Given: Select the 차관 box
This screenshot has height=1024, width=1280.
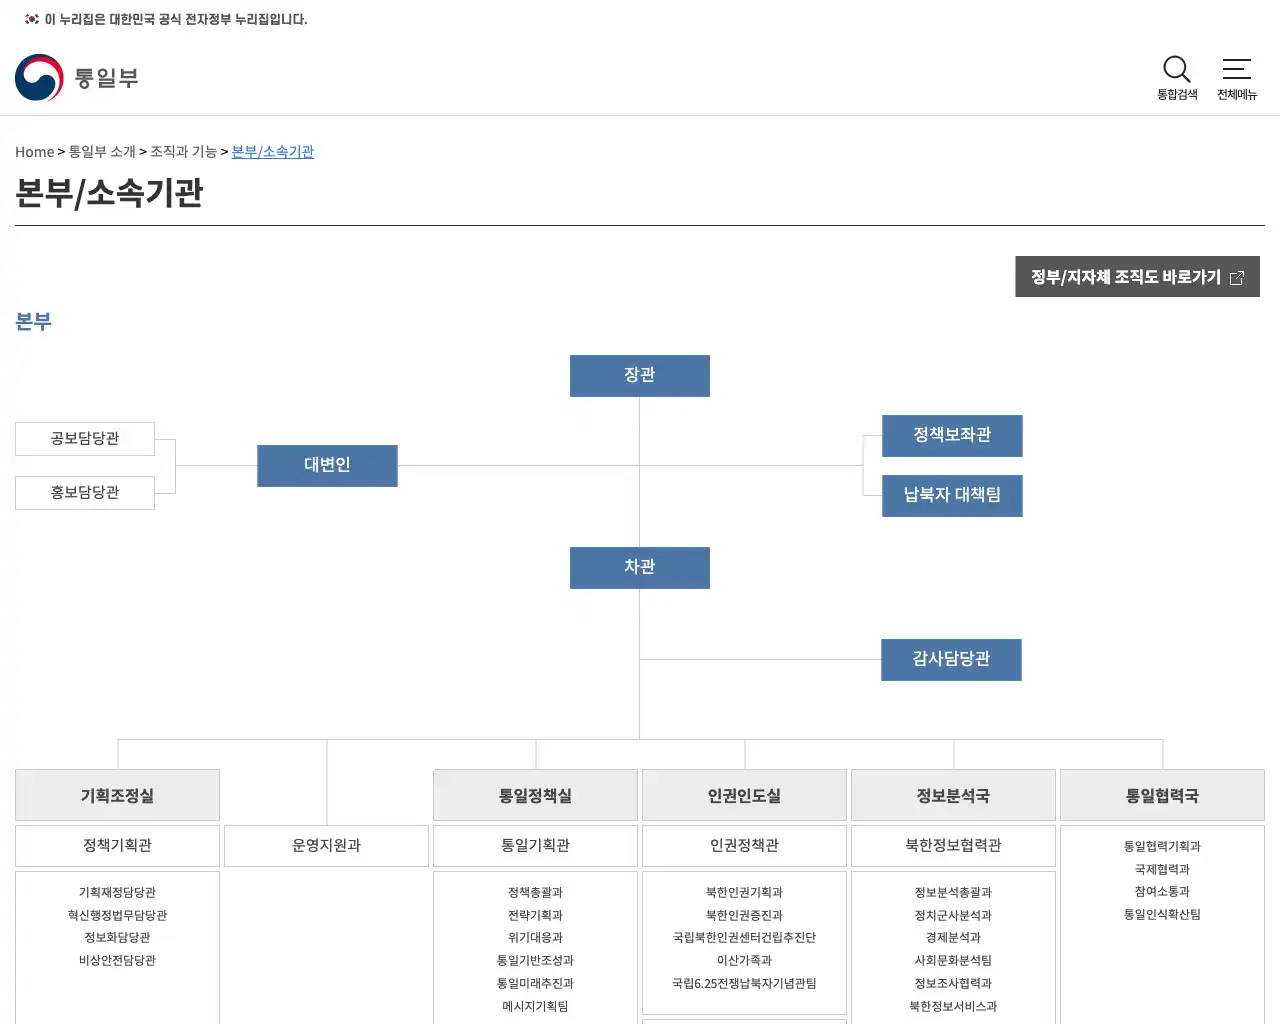Looking at the screenshot, I should 640,568.
